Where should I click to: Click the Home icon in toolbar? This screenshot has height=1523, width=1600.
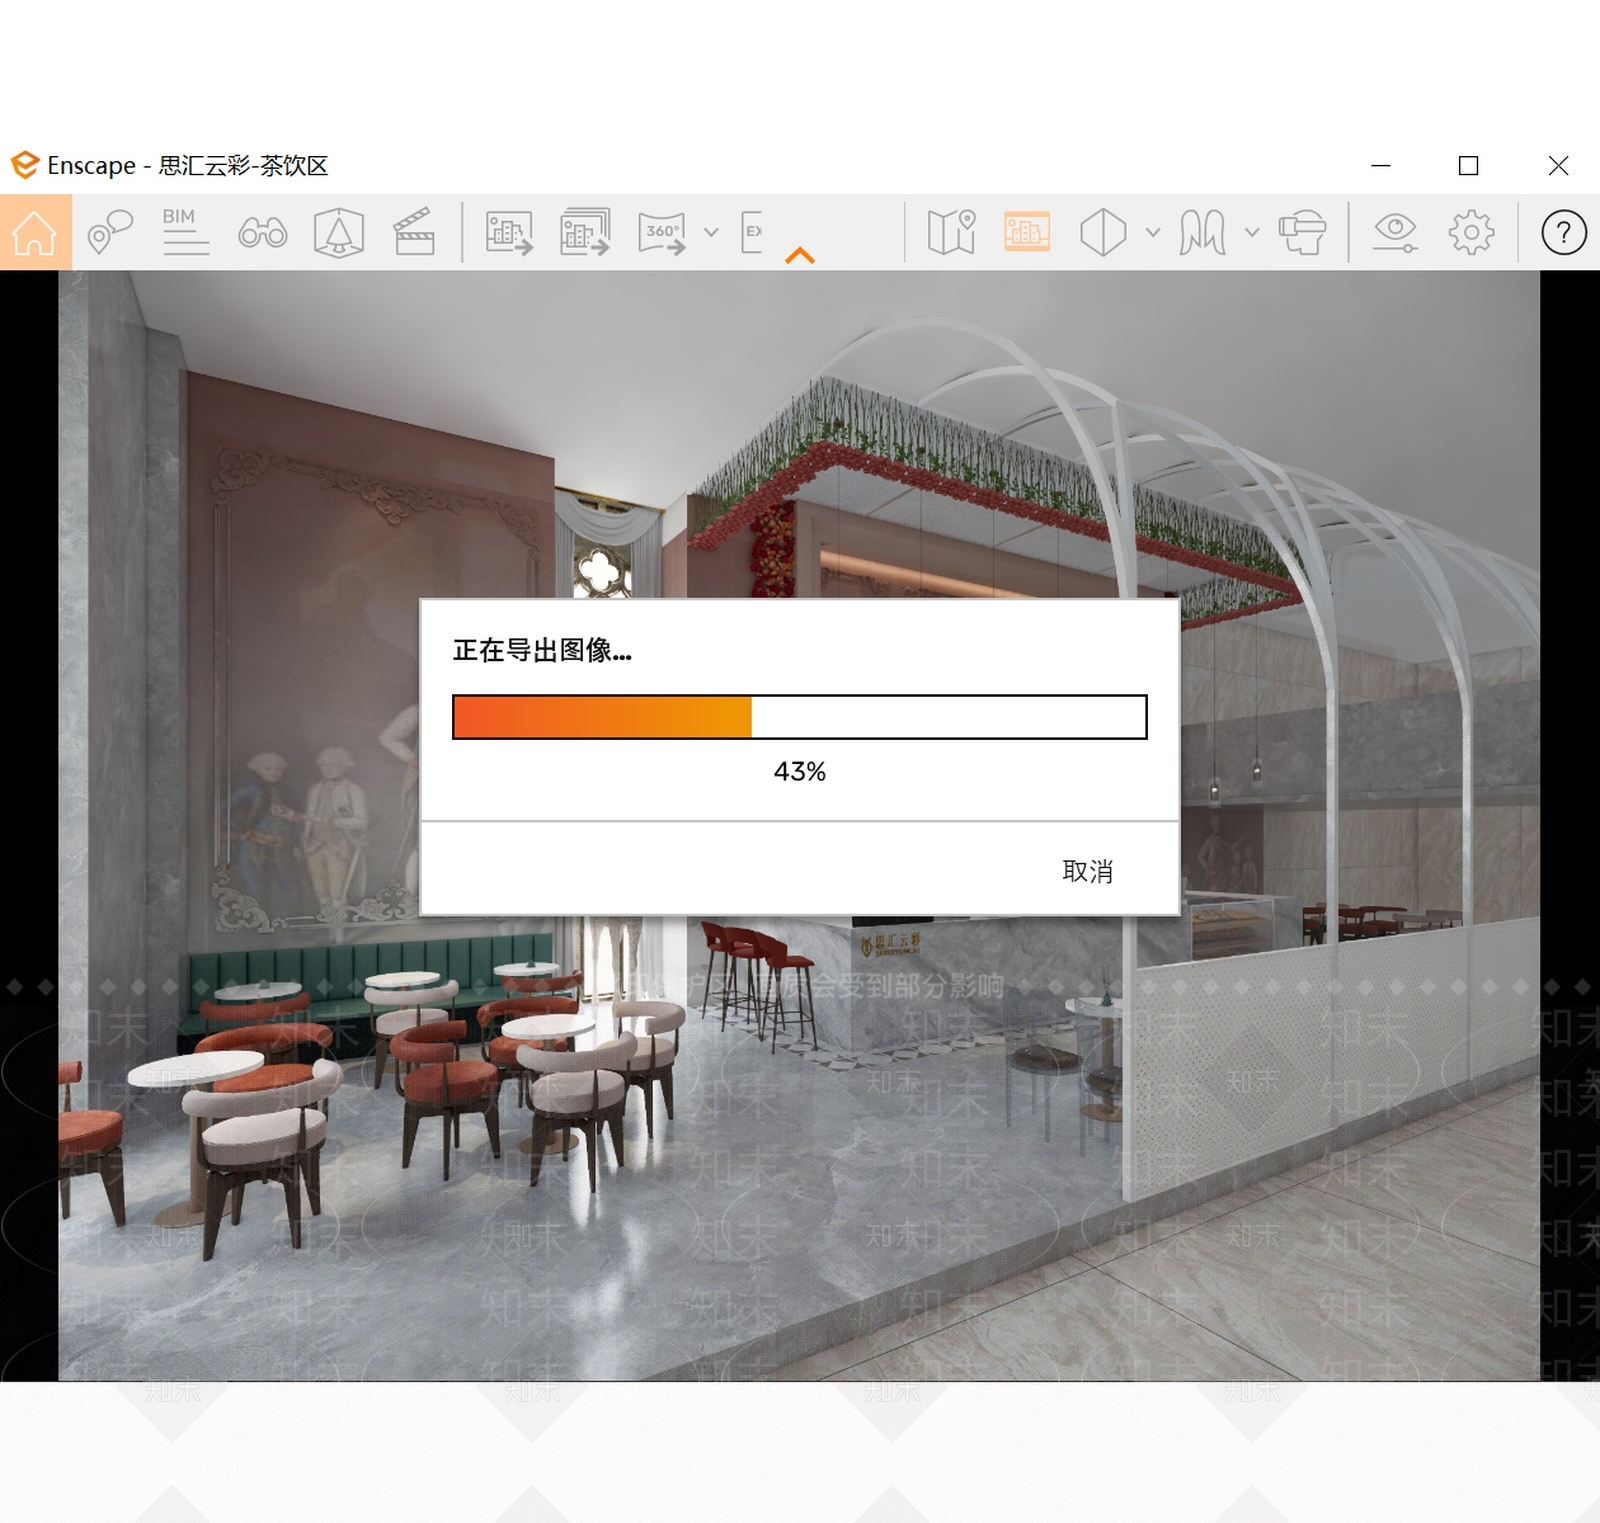coord(35,233)
